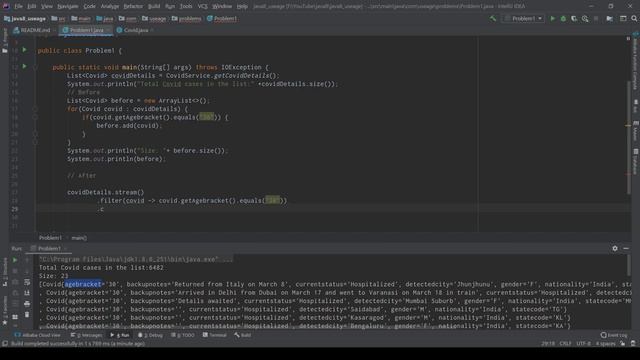Collapse the main method fold marker
The image size is (640, 360).
(35, 67)
